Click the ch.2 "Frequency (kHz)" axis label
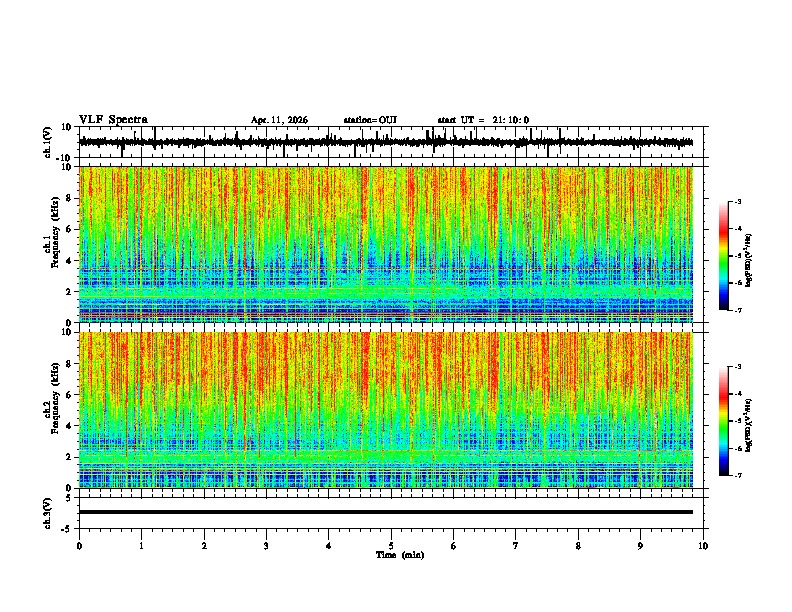792x612 pixels. (x=55, y=397)
